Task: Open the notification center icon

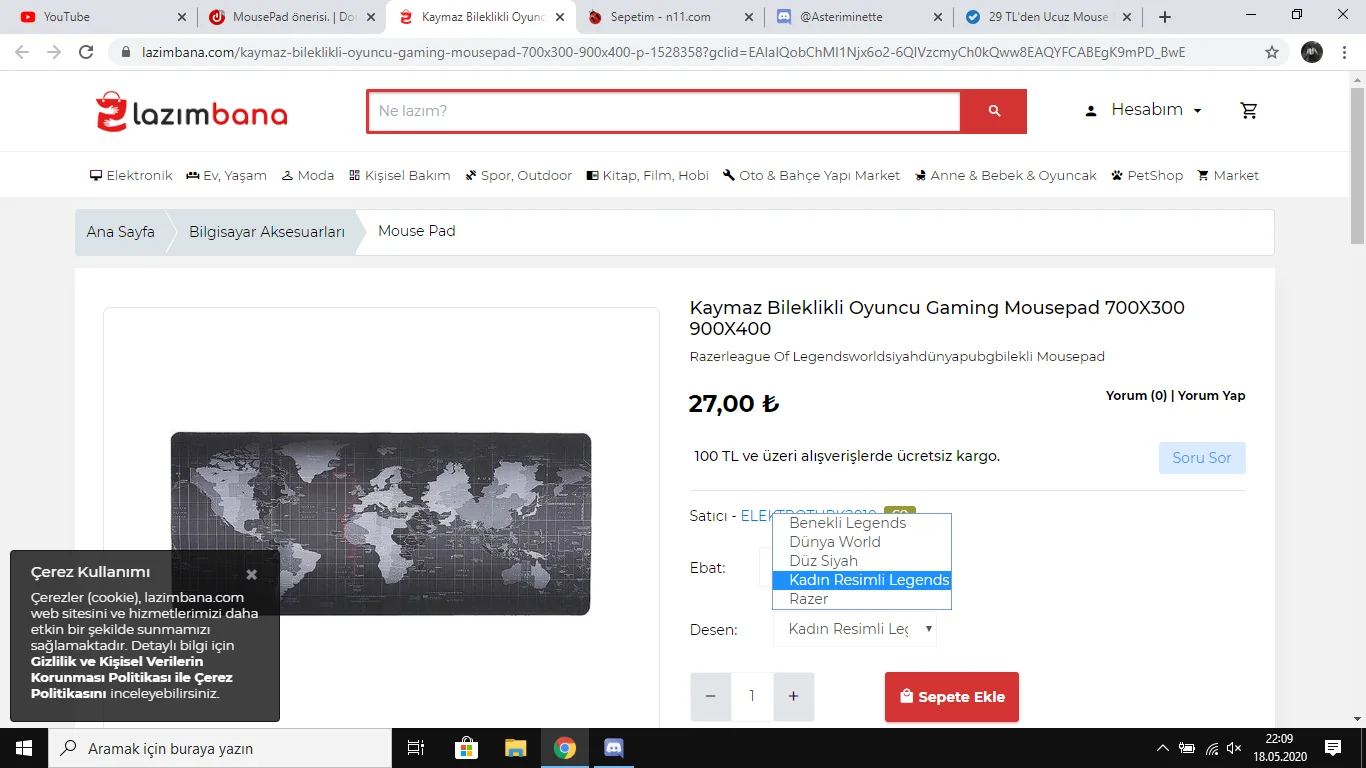Action: point(1333,748)
